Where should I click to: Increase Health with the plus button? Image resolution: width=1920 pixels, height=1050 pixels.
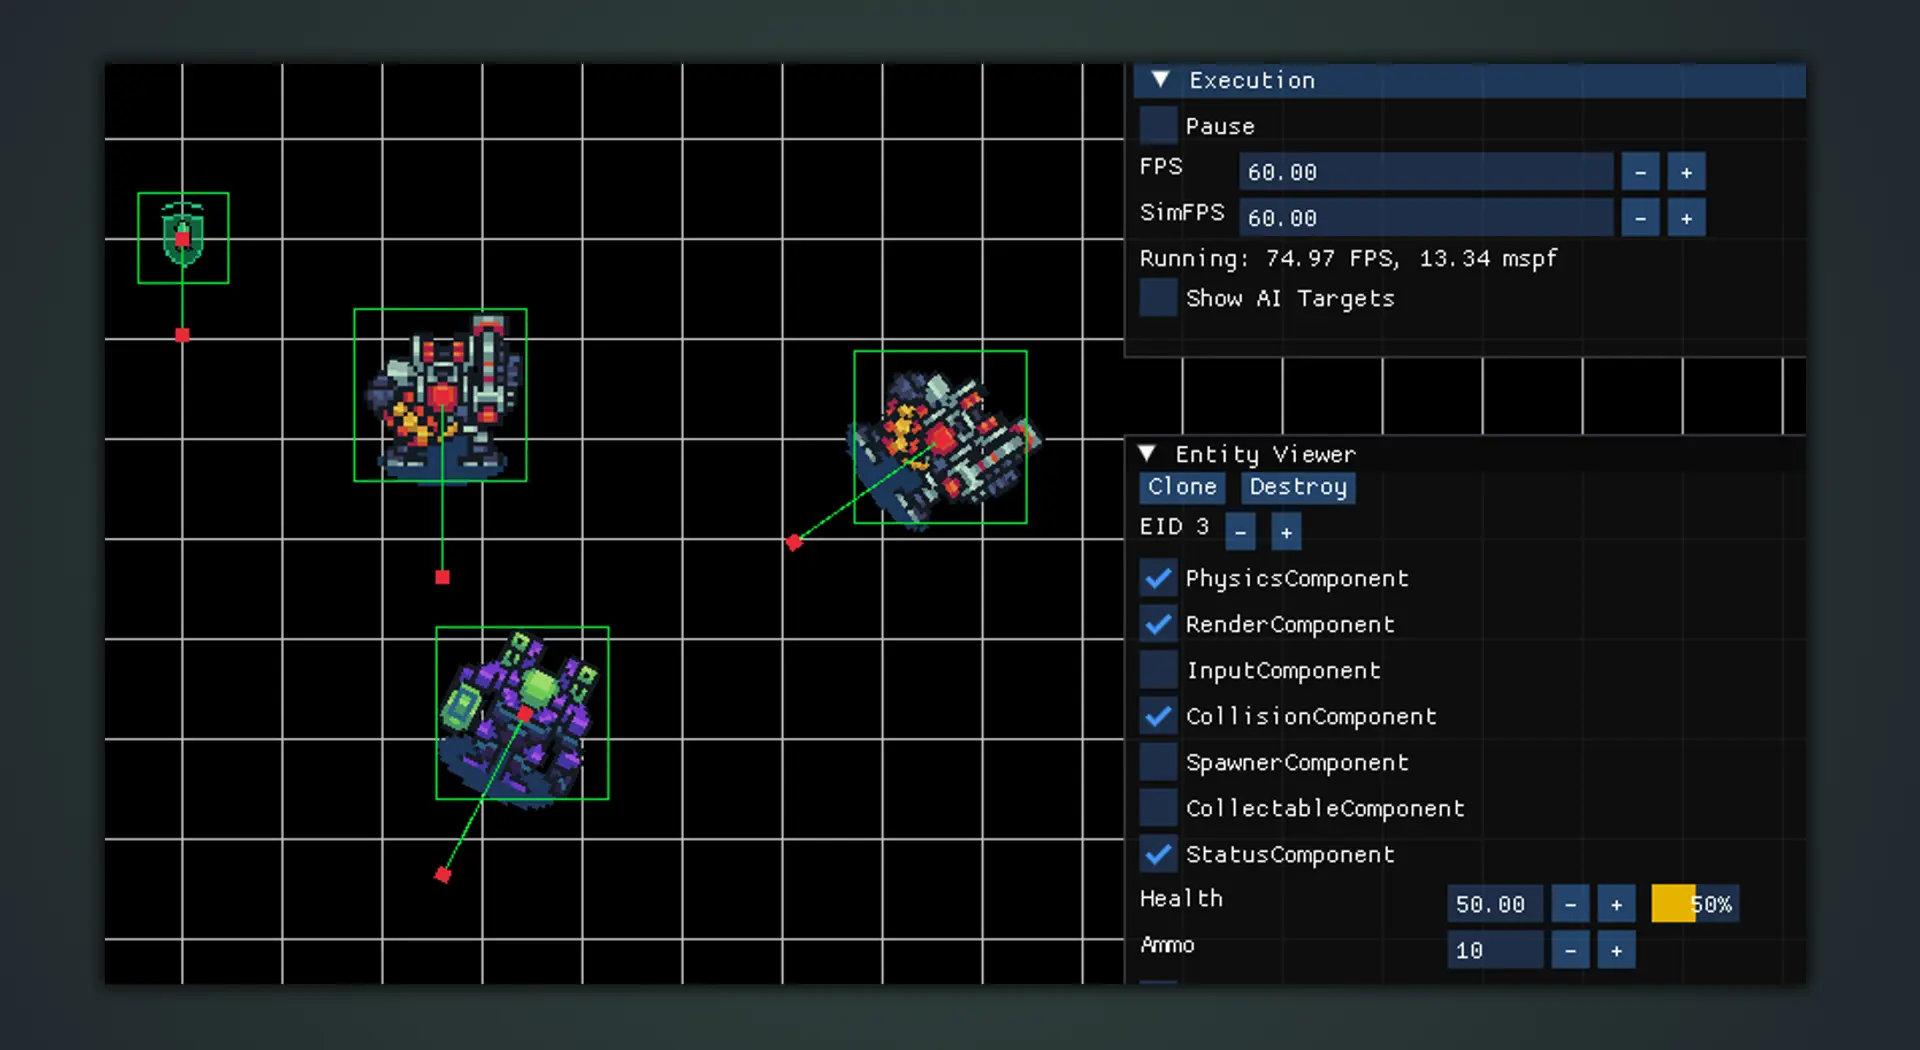point(1616,904)
